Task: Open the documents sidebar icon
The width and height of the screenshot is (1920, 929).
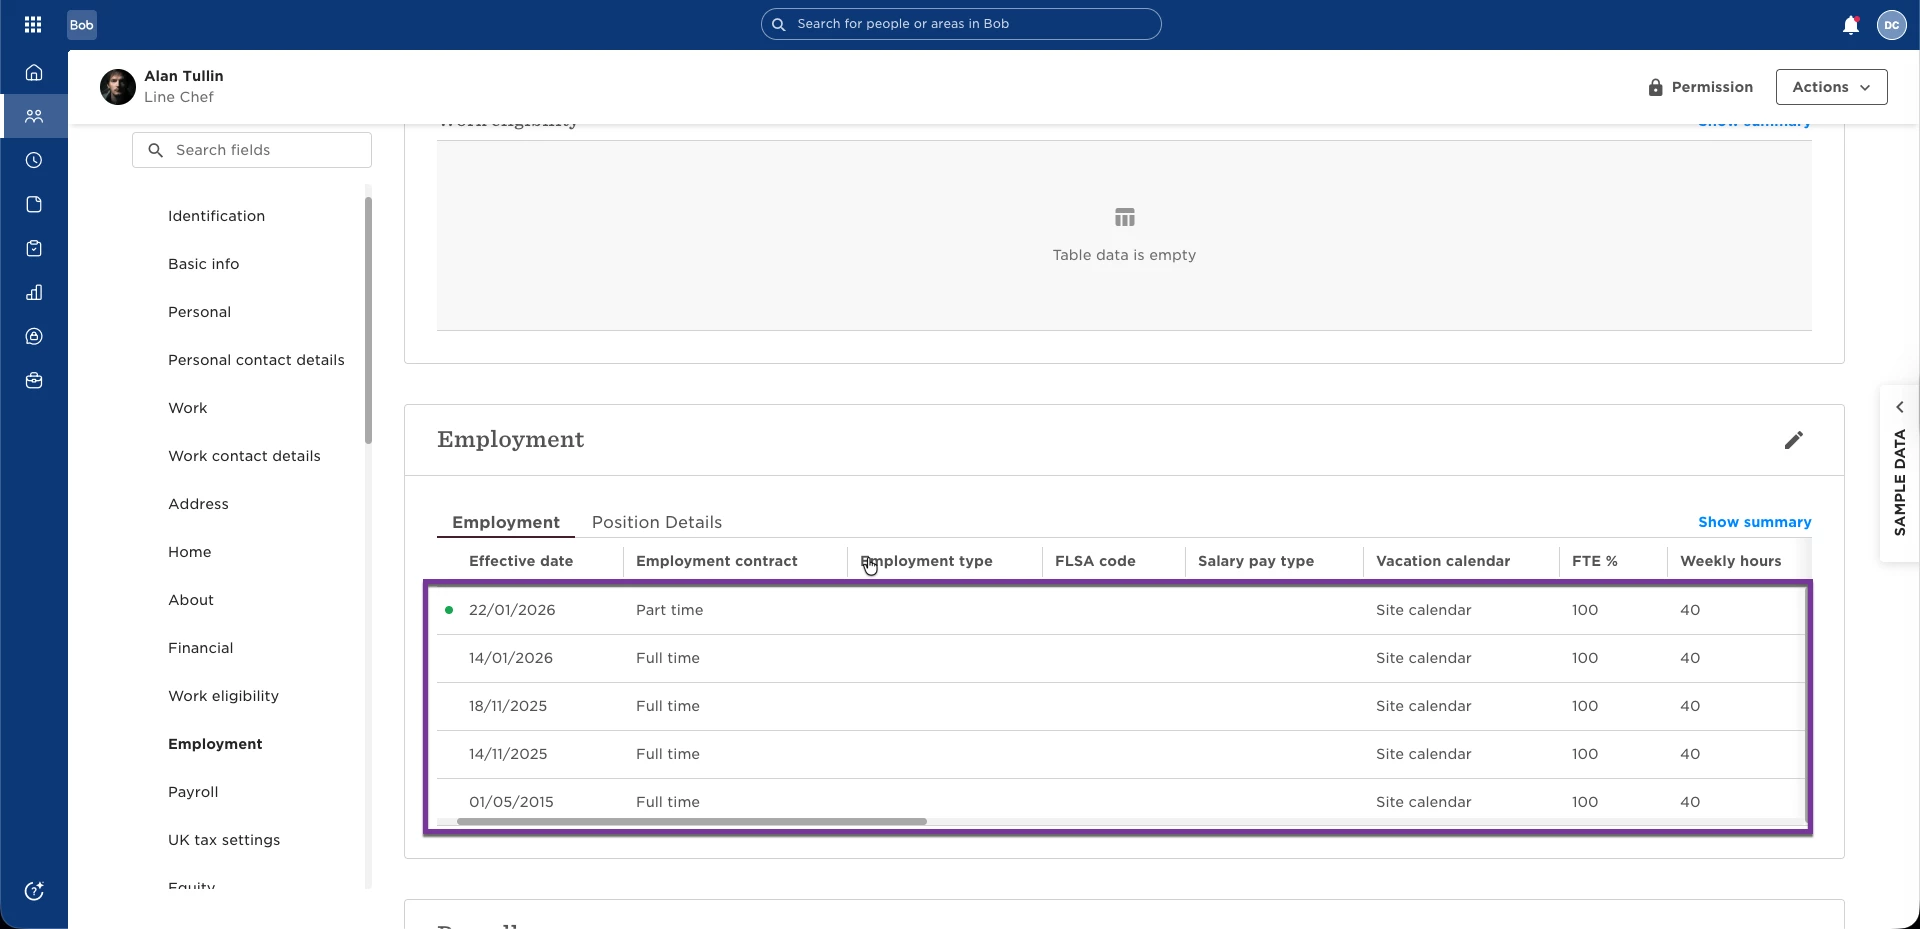Action: (x=34, y=204)
